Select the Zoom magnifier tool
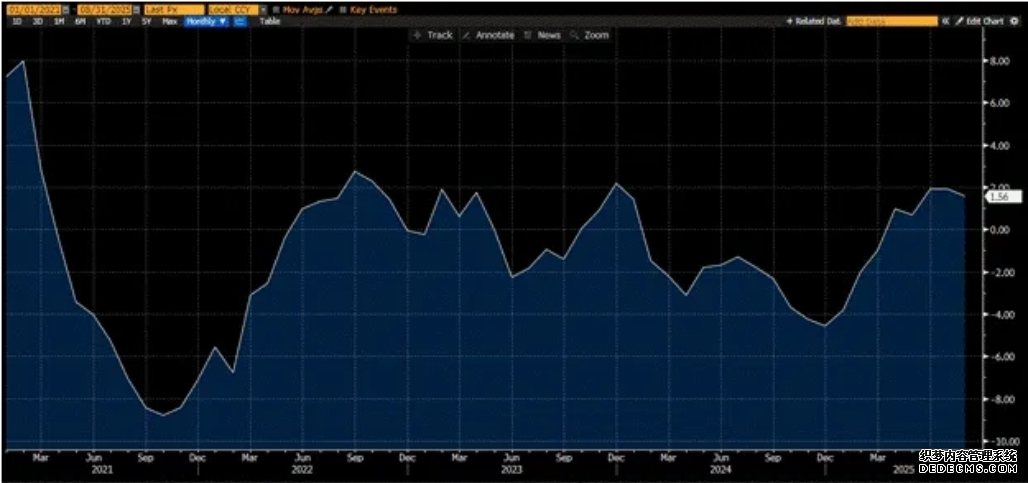This screenshot has width=1028, height=483. [590, 35]
